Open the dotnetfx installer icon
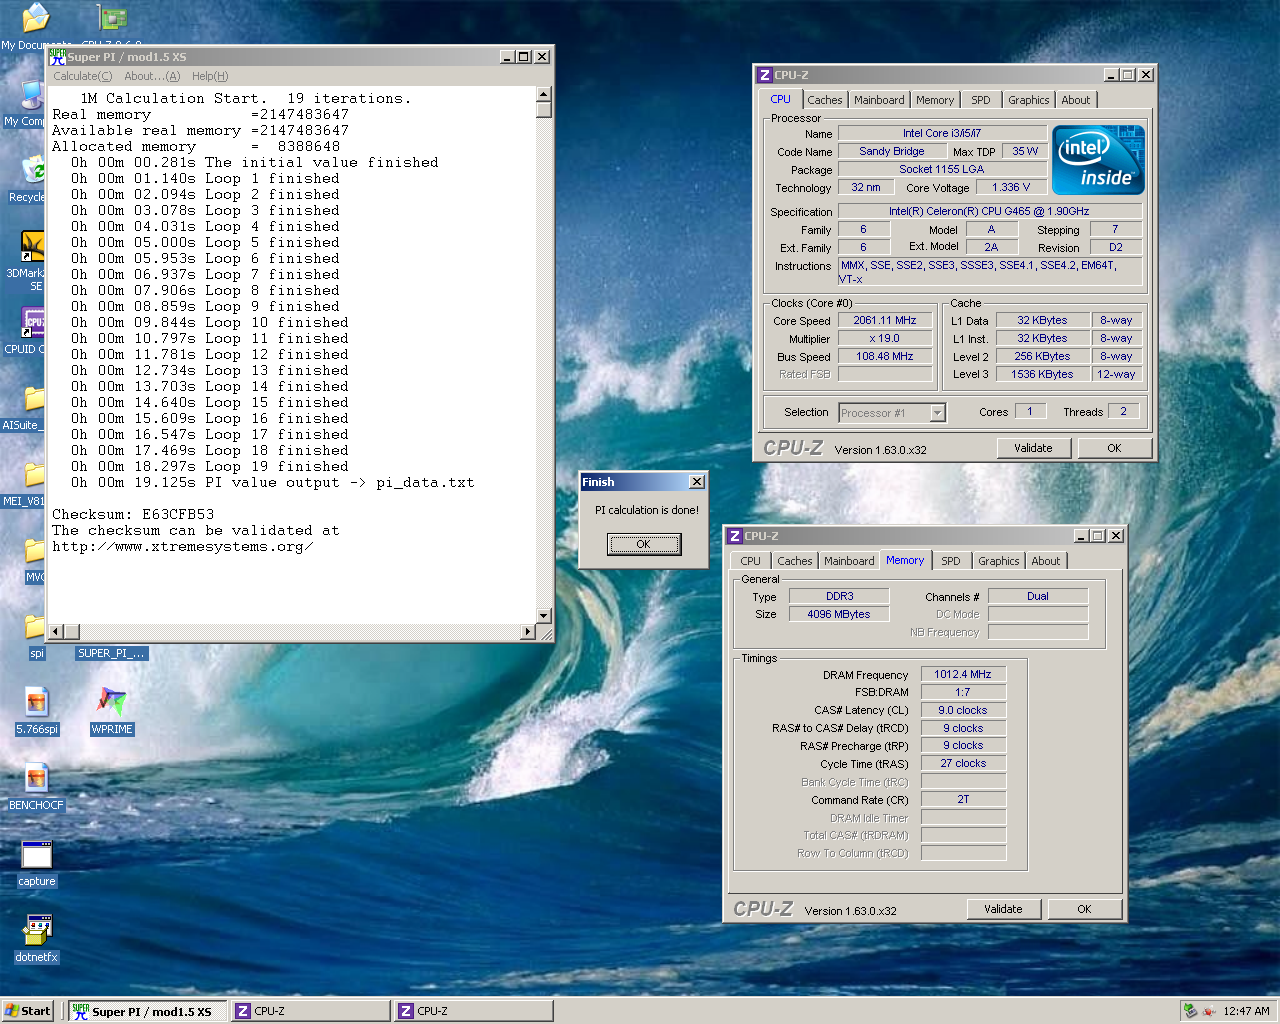 click(36, 930)
